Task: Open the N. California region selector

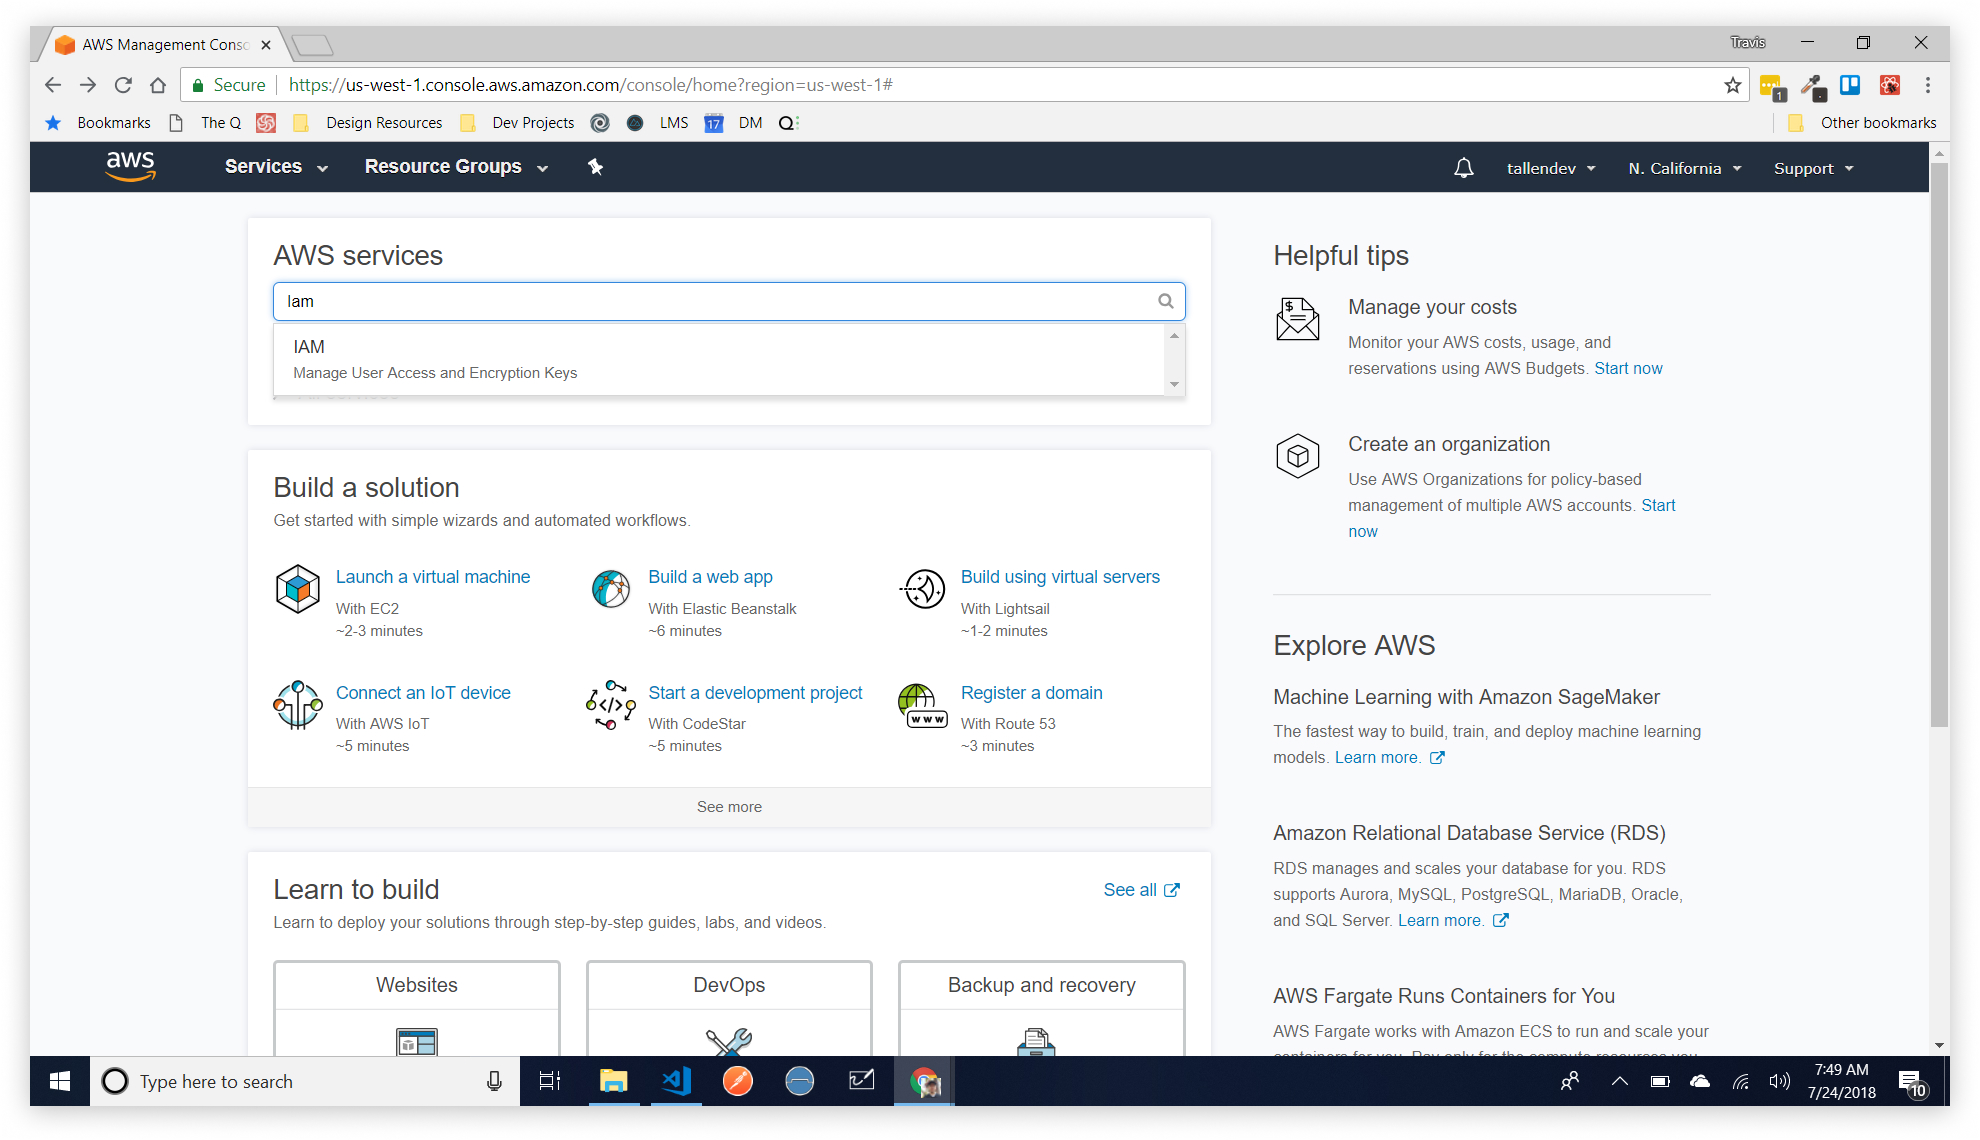Action: point(1684,168)
